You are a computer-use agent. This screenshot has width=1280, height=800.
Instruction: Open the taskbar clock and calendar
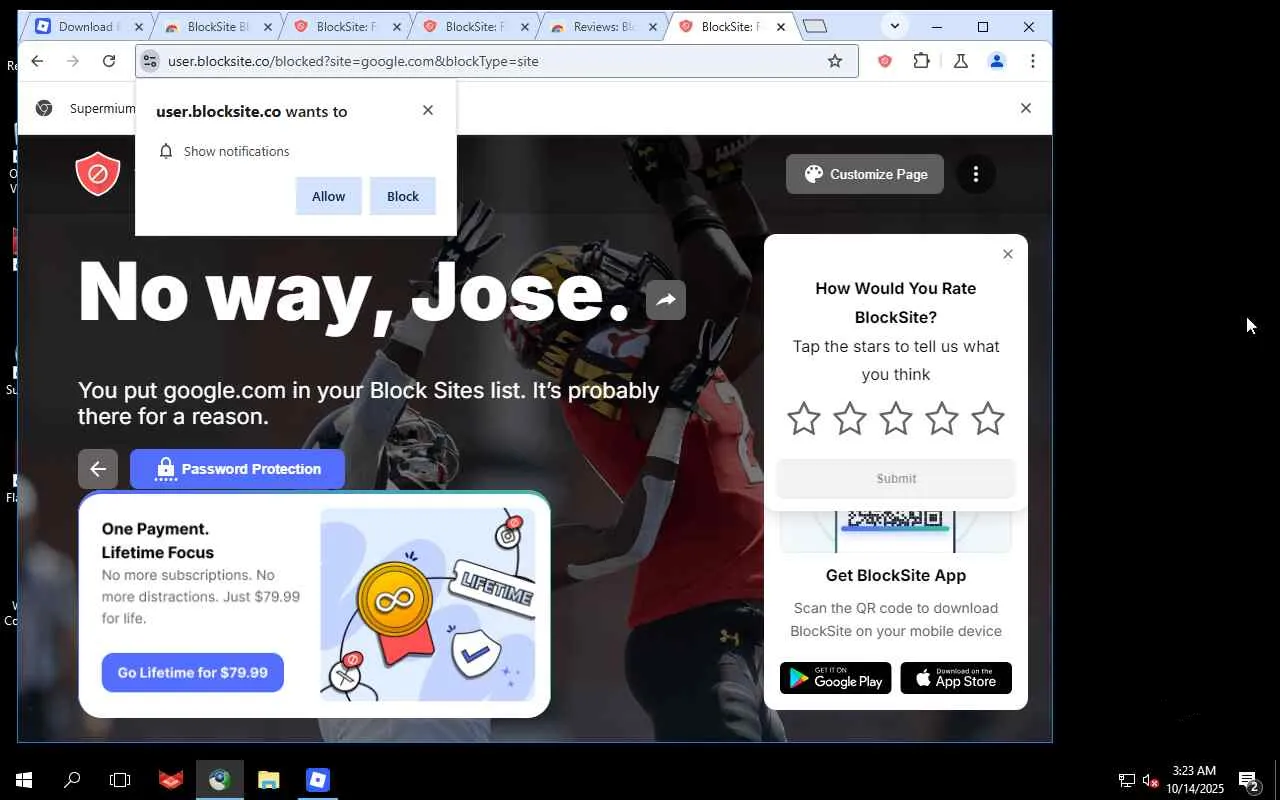point(1194,780)
